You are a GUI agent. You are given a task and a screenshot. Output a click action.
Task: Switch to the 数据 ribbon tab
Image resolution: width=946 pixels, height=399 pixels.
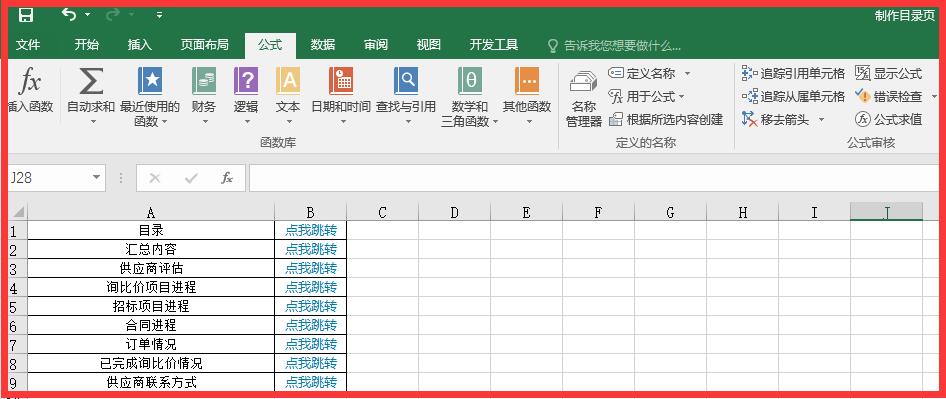coord(323,45)
